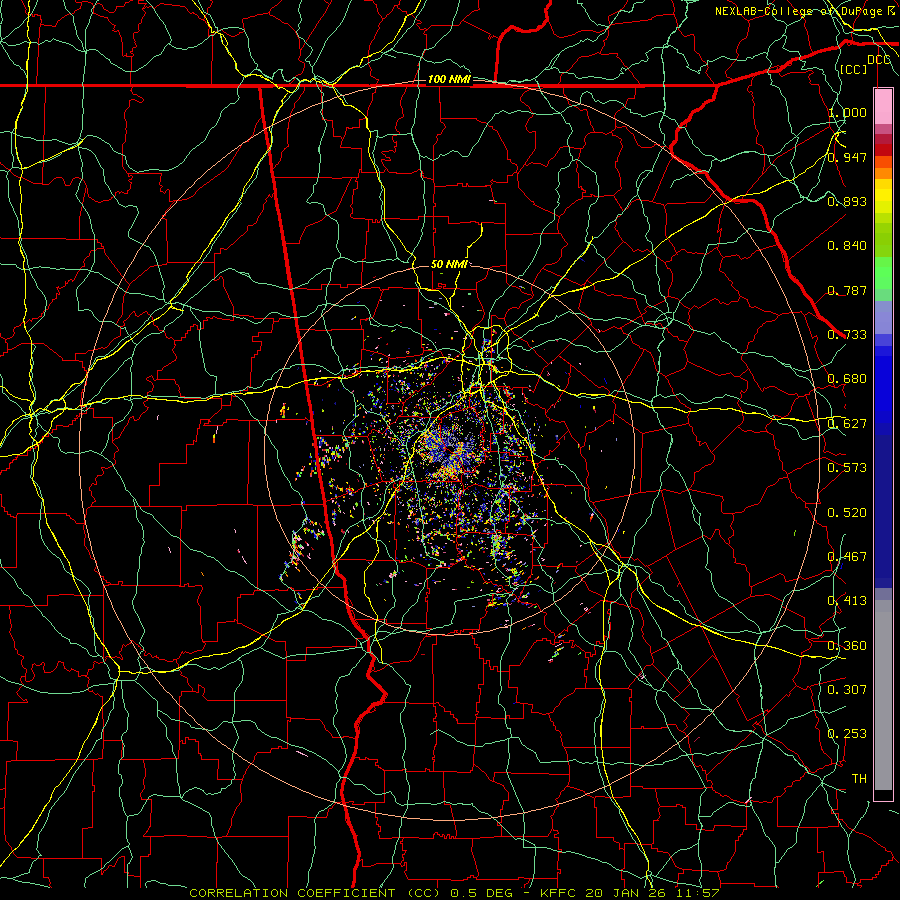Pick the gray band of the color scale
This screenshot has width=900, height=900.
(x=883, y=695)
